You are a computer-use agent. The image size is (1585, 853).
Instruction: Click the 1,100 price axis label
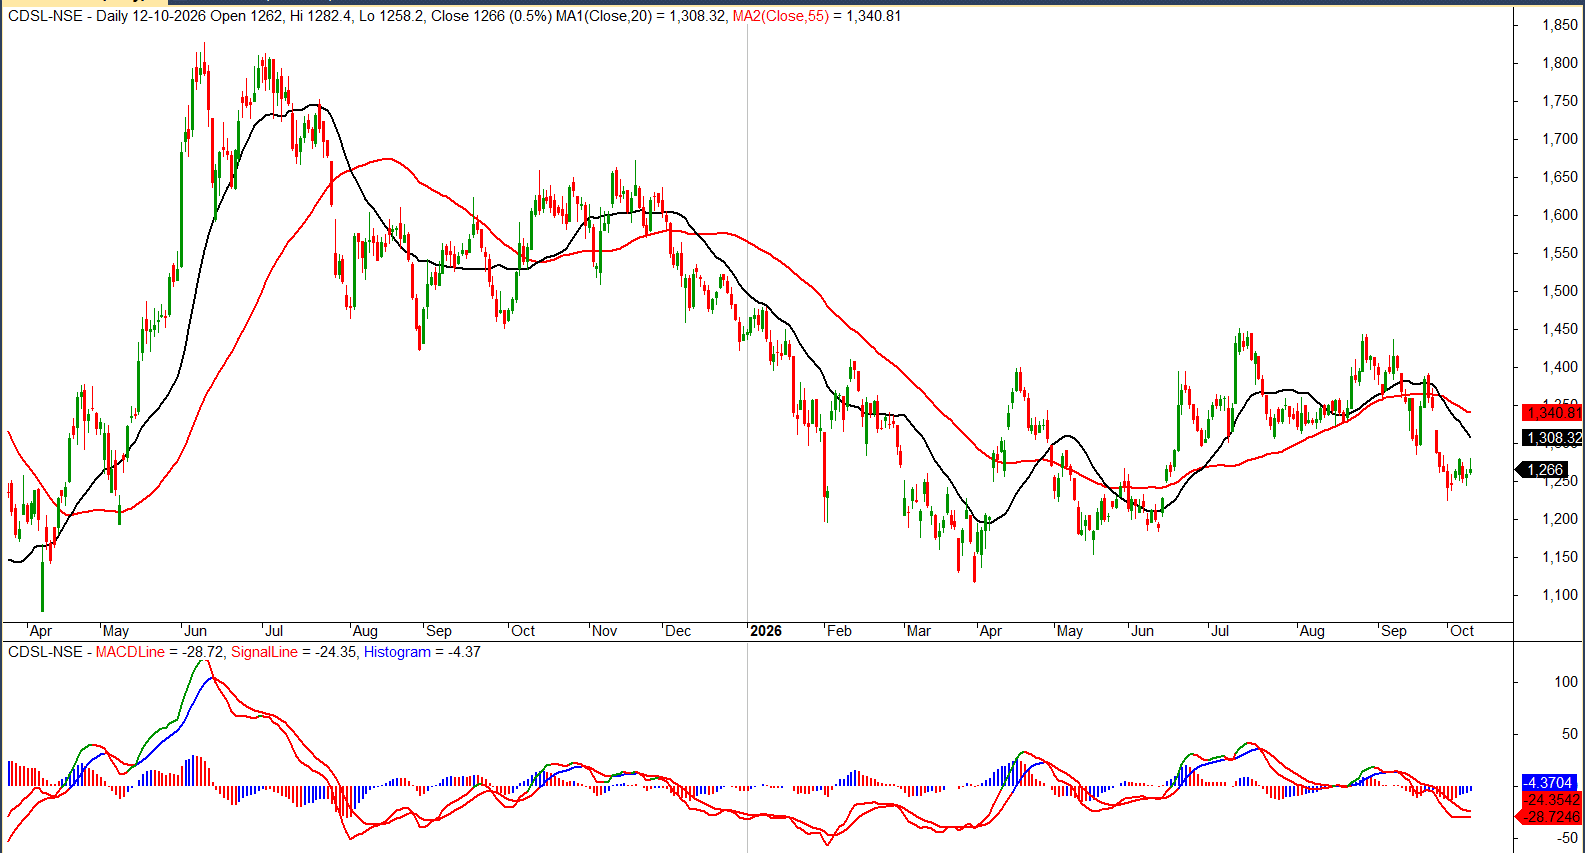pyautogui.click(x=1560, y=595)
